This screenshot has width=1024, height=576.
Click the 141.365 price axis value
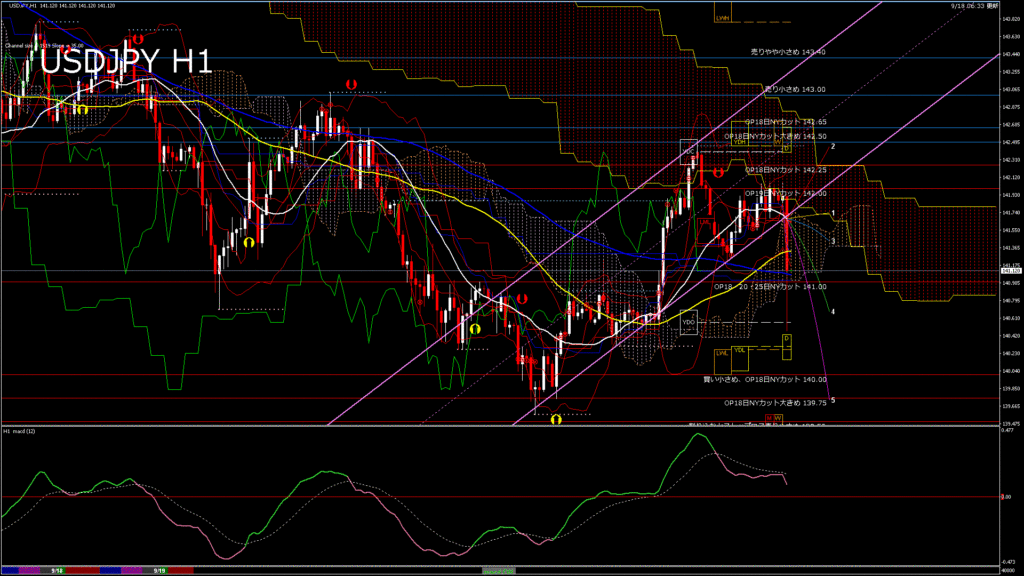1010,248
